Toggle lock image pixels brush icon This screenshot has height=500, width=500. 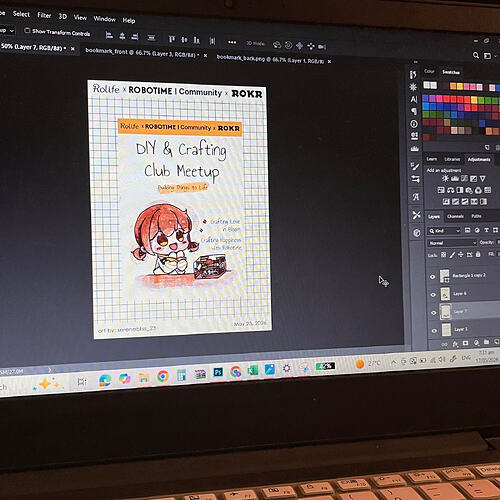[x=452, y=255]
